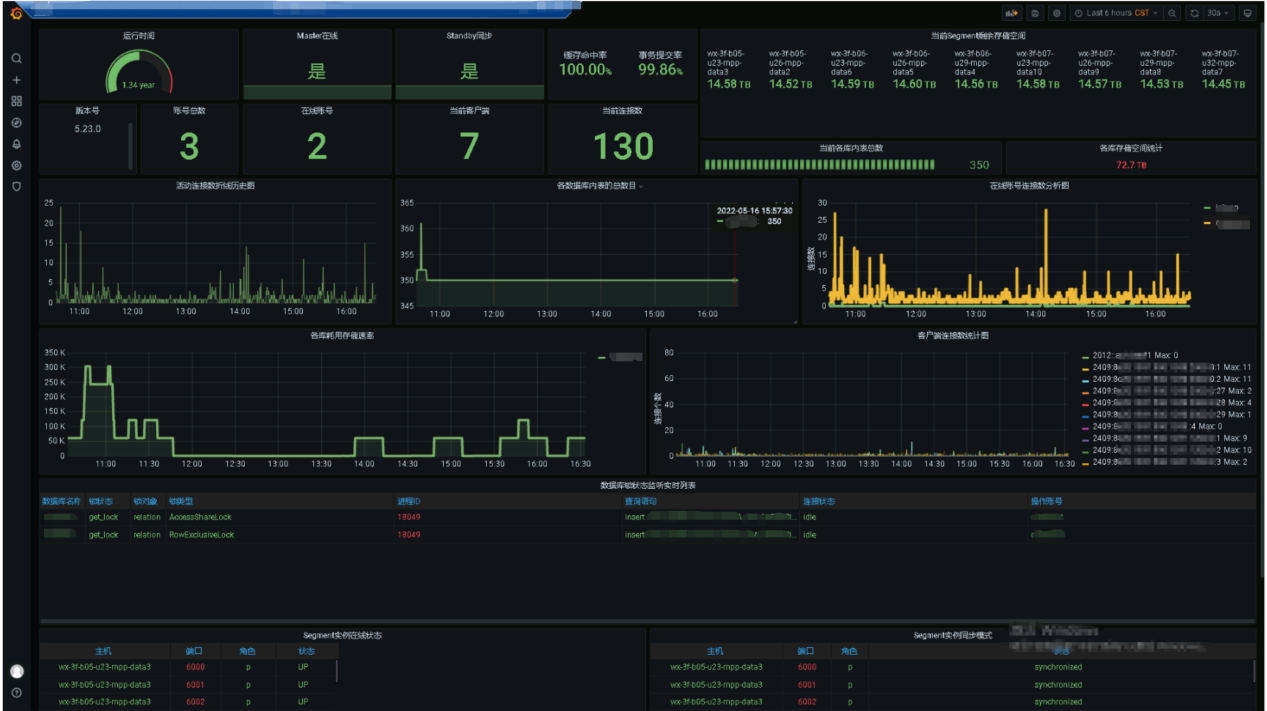Image resolution: width=1267 pixels, height=711 pixels.
Task: Open the Server Admin shield icon
Action: pos(16,187)
